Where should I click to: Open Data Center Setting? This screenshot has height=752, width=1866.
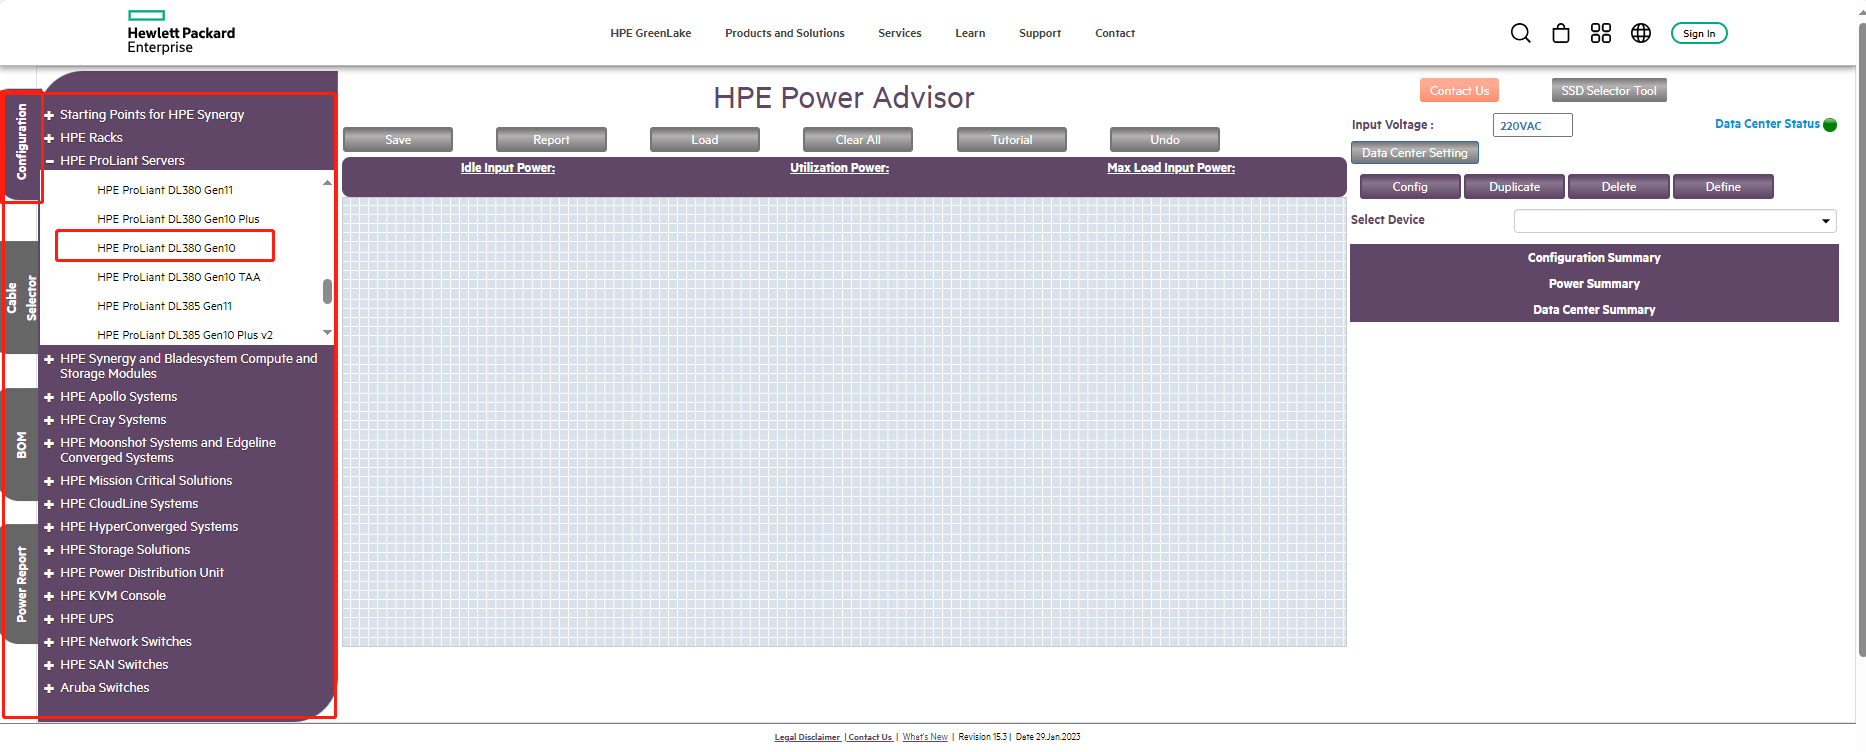point(1415,153)
